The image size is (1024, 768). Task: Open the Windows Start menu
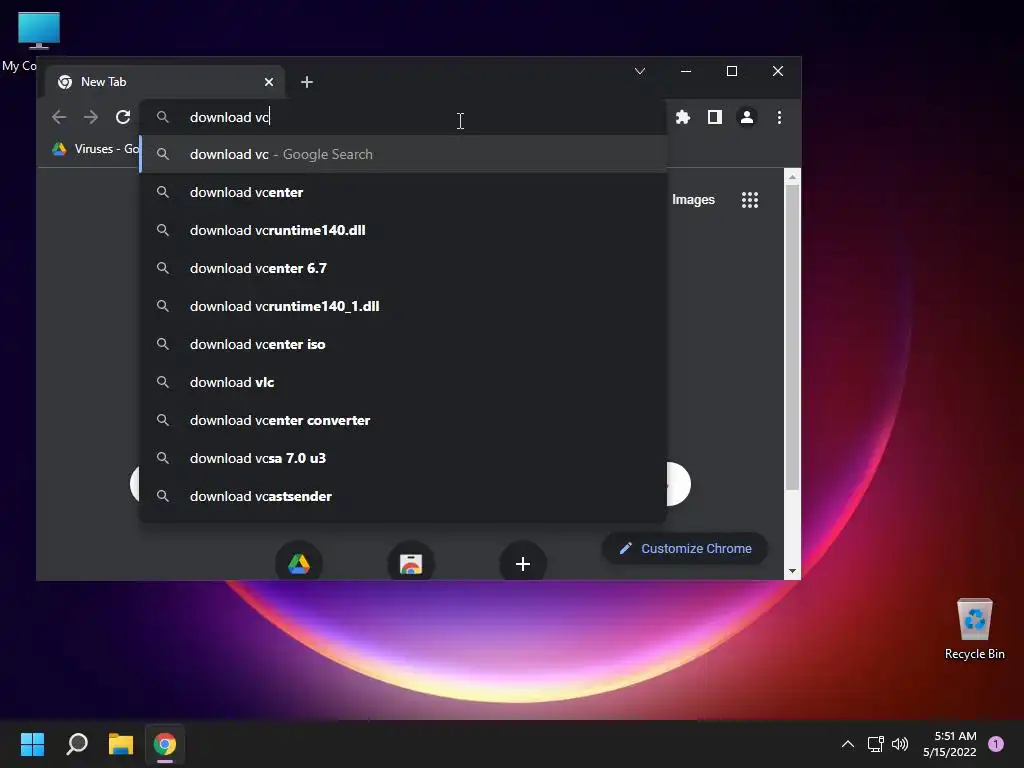32,744
